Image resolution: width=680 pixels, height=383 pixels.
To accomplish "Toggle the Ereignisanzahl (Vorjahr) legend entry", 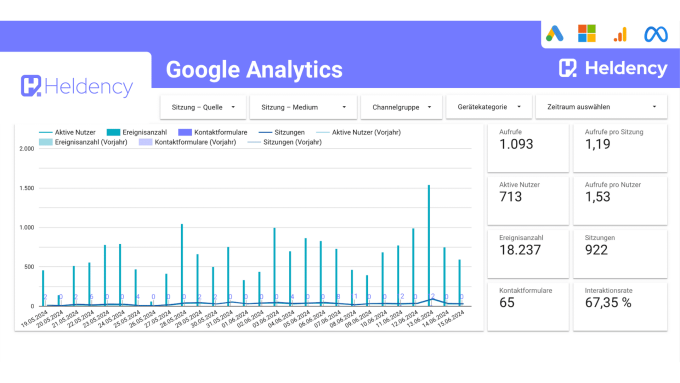I will coord(83,142).
